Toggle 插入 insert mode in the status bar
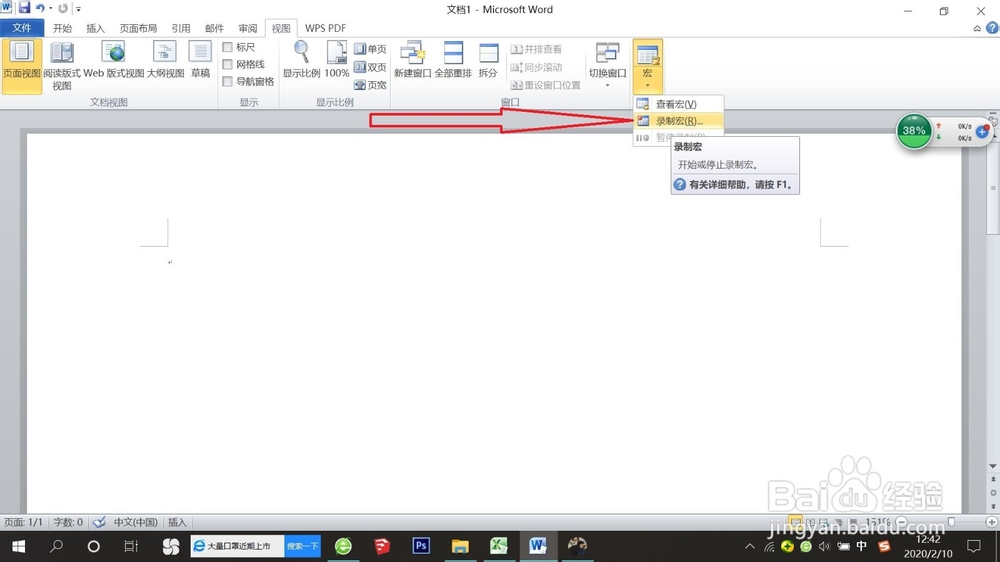 pos(177,522)
